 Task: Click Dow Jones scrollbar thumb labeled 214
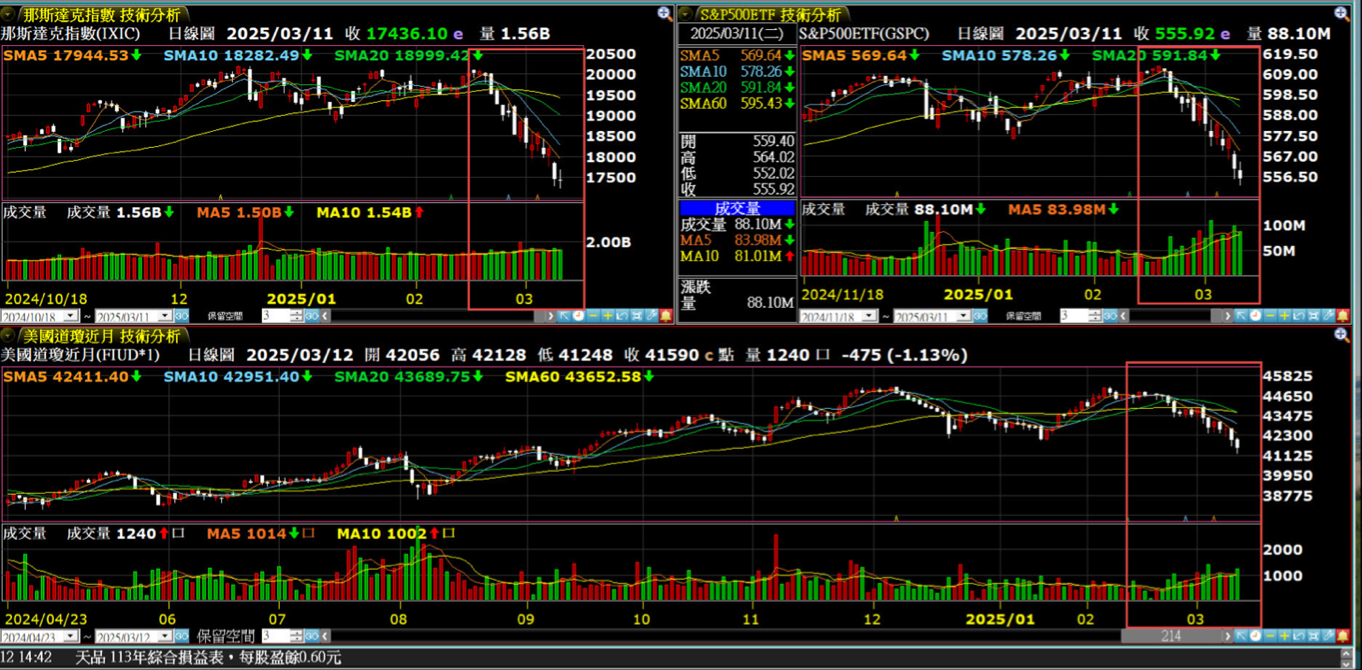click(x=1171, y=636)
